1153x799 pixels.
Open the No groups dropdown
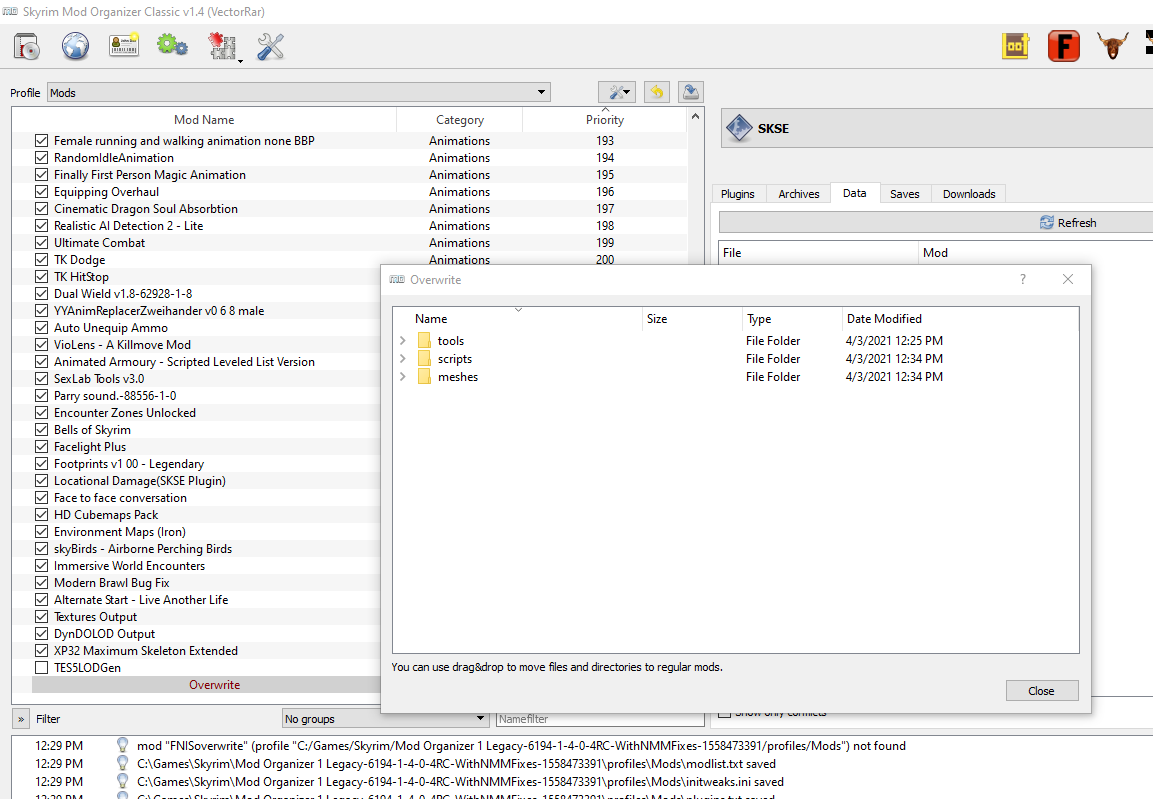385,718
